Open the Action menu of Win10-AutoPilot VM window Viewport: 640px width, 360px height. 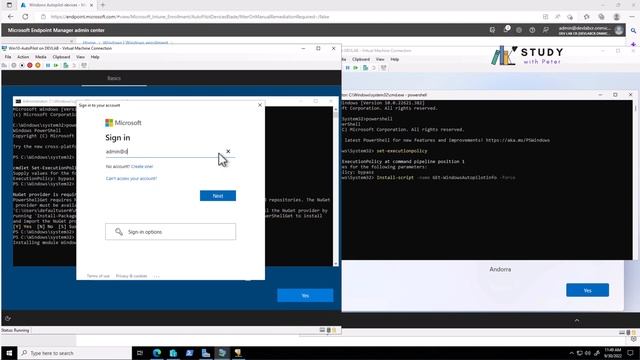pyautogui.click(x=23, y=57)
